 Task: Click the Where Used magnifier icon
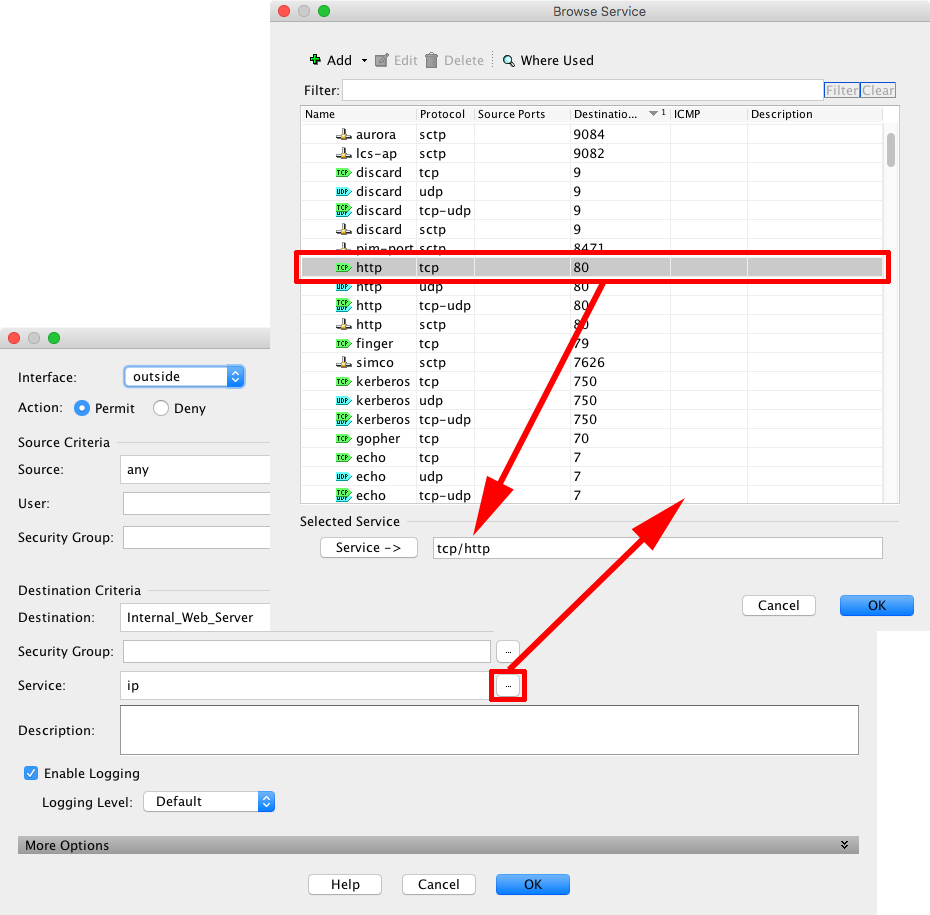[508, 60]
